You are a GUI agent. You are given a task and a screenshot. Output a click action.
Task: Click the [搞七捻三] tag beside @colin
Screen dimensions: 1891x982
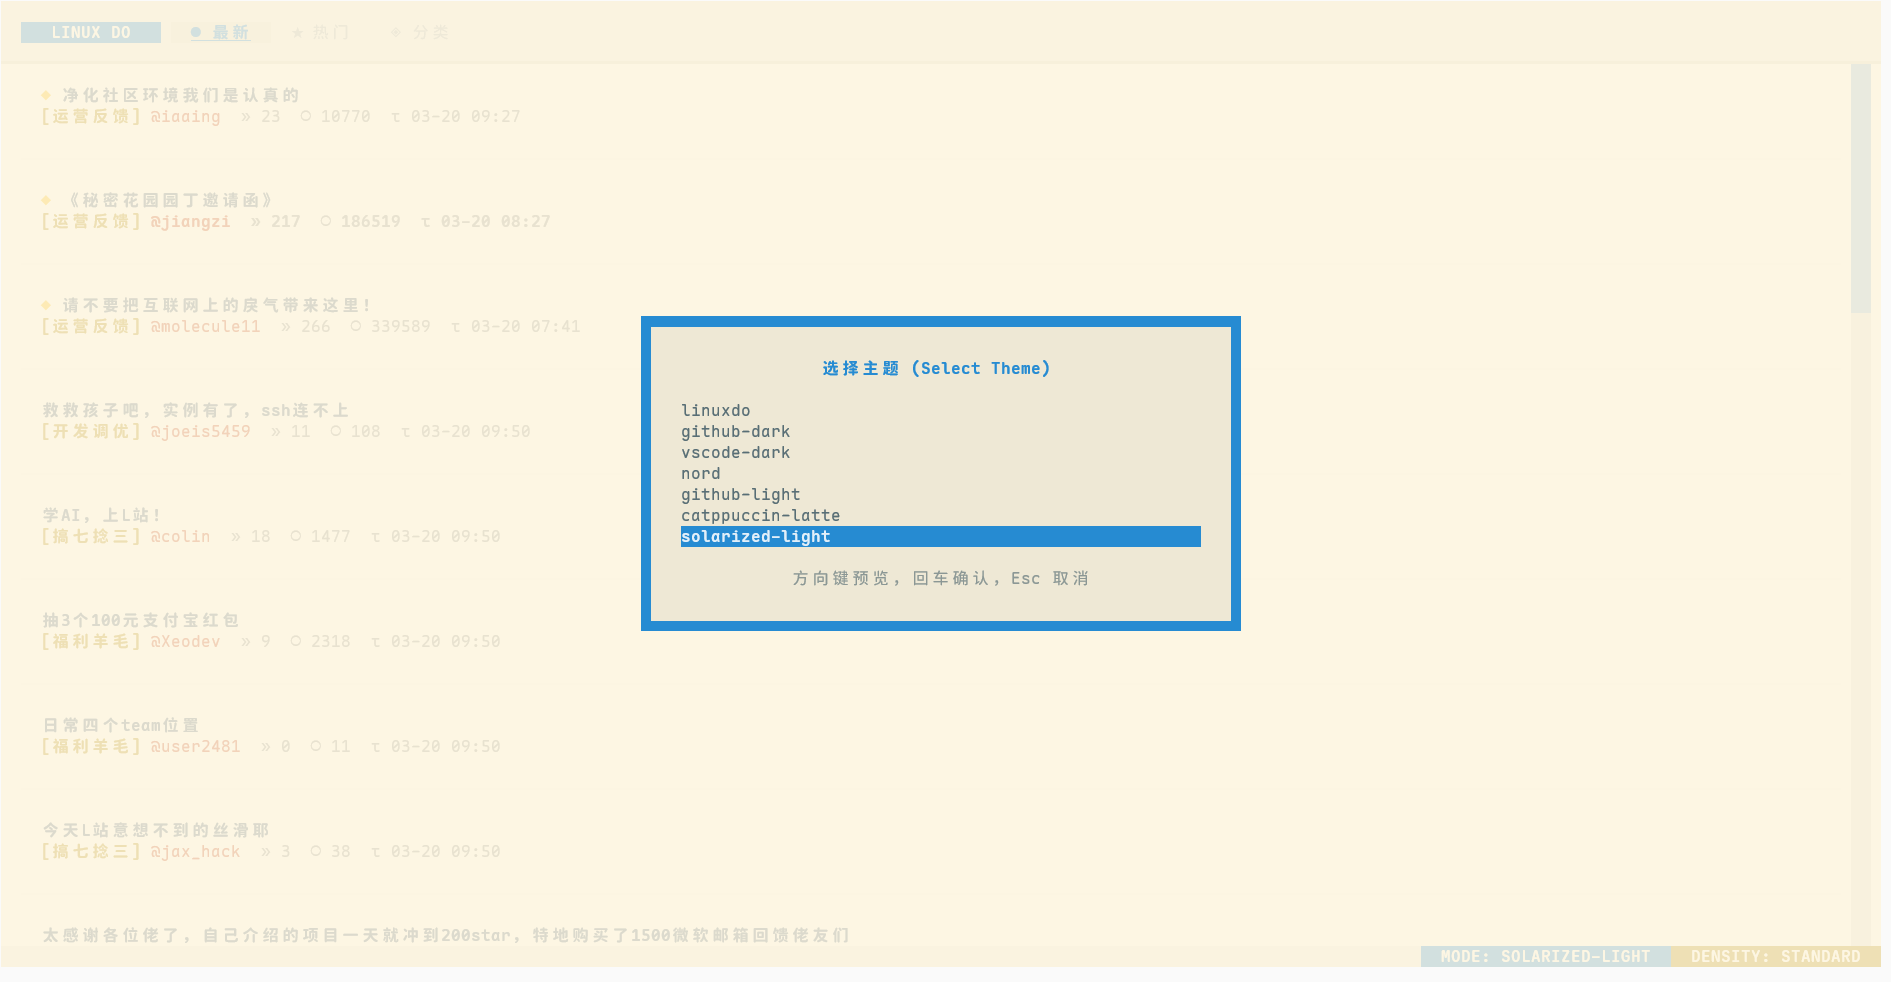point(91,536)
